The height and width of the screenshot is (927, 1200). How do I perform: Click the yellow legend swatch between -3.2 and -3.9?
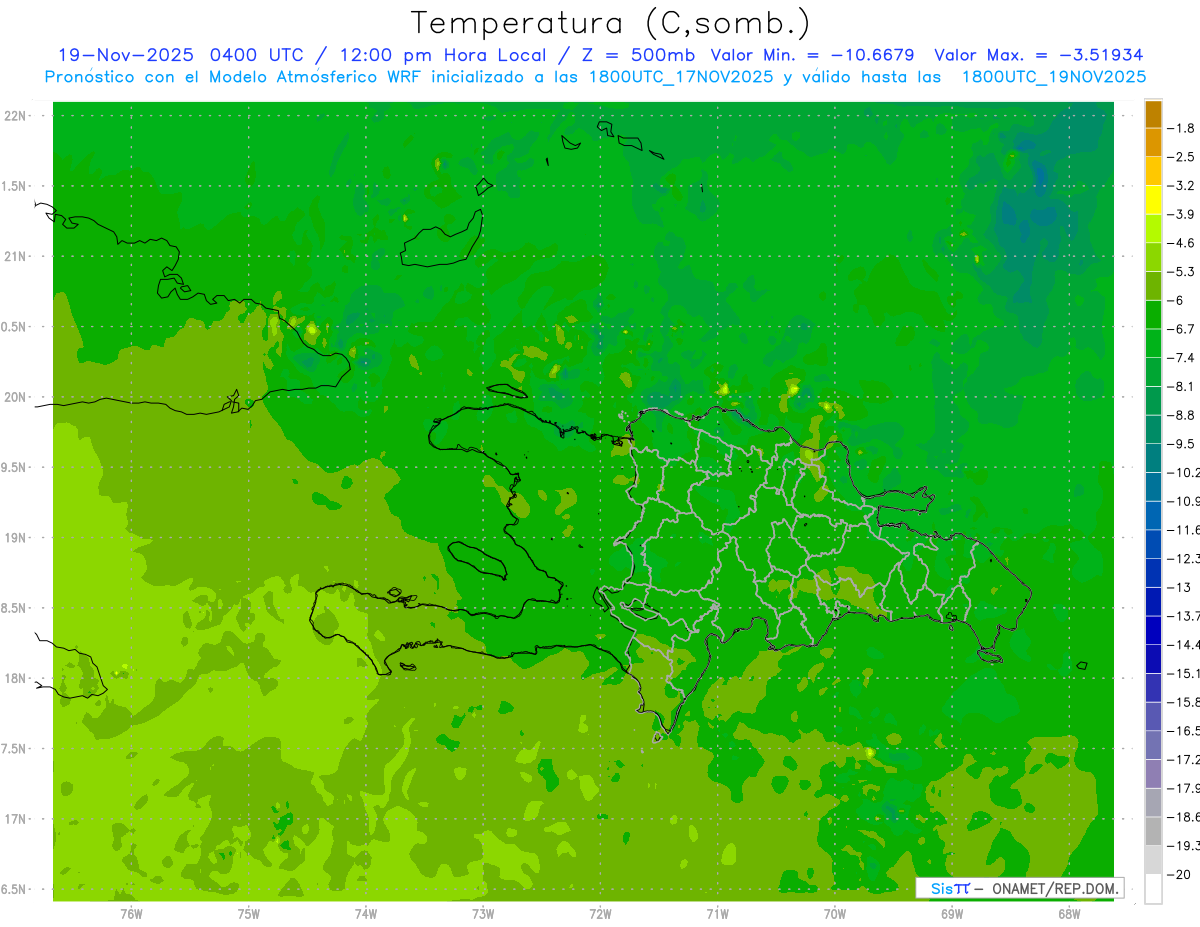(1153, 200)
